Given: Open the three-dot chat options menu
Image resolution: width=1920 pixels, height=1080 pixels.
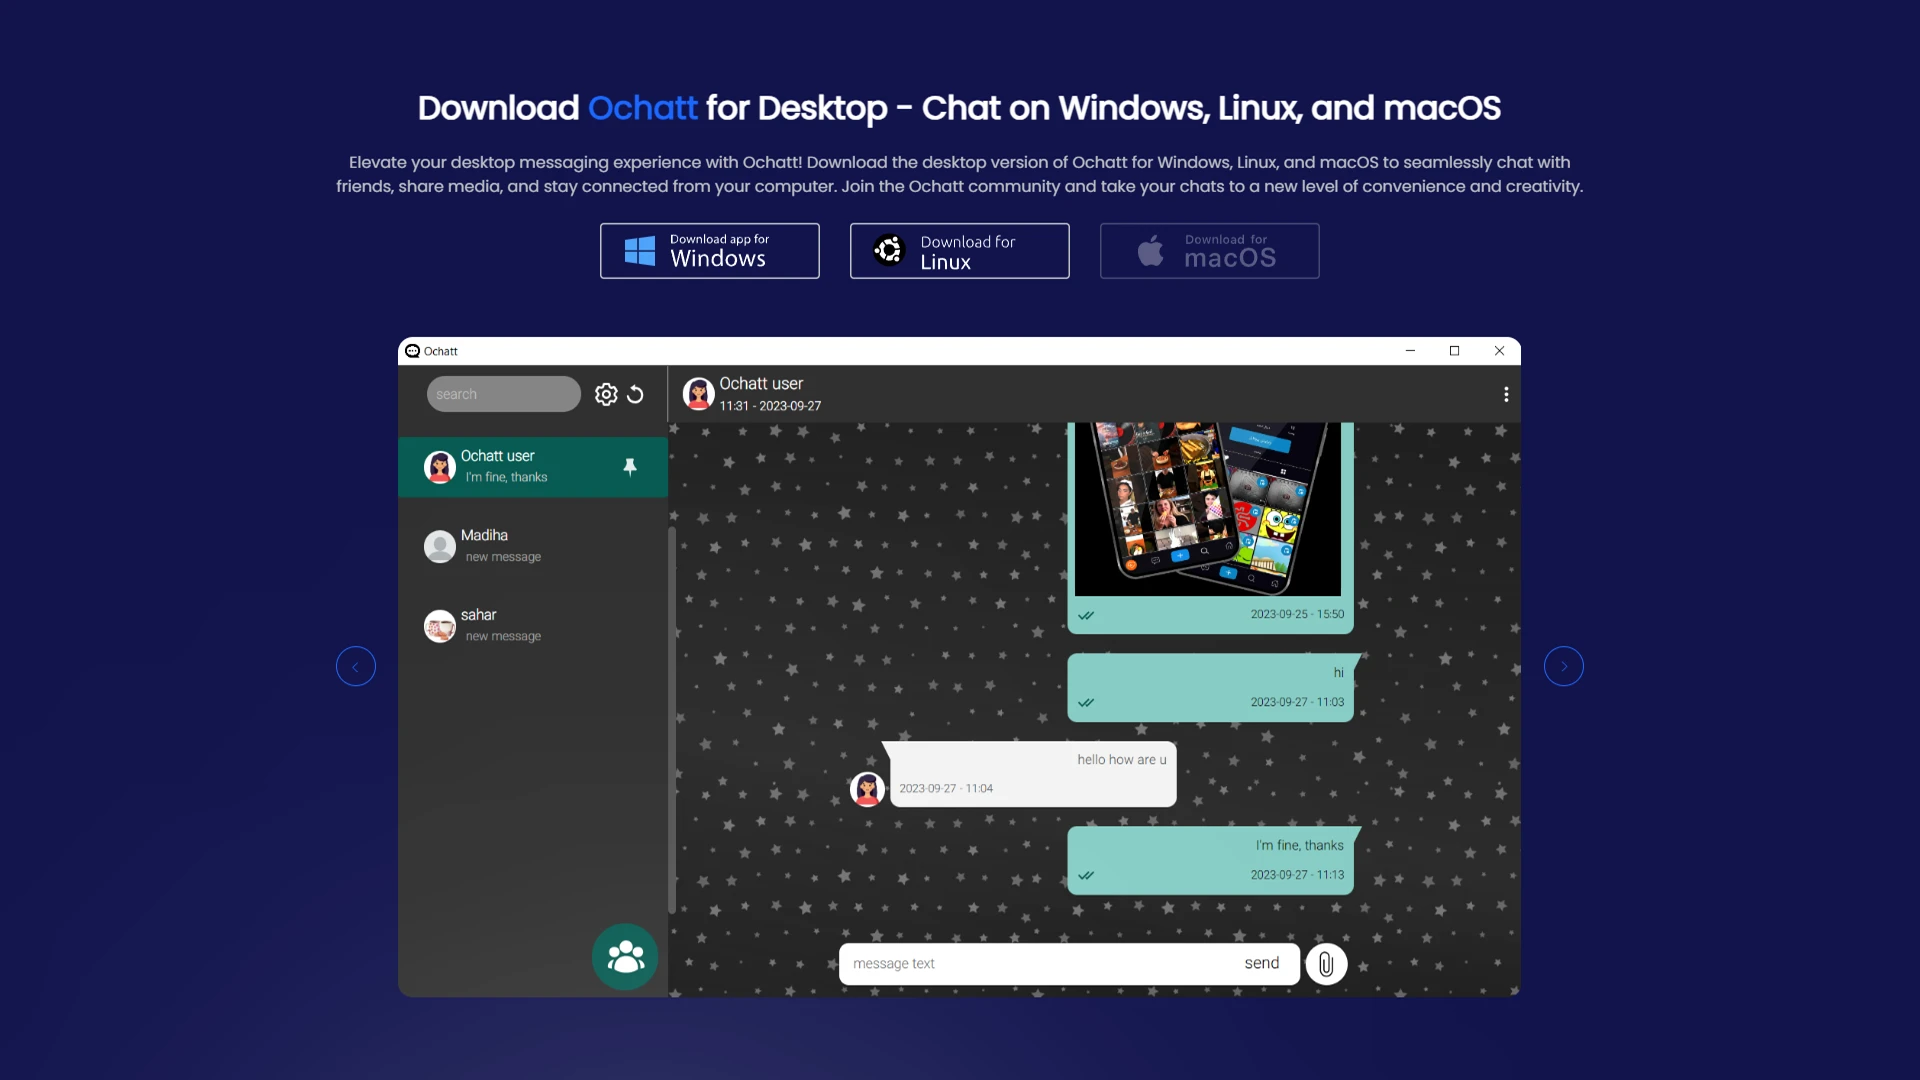Looking at the screenshot, I should (x=1506, y=394).
